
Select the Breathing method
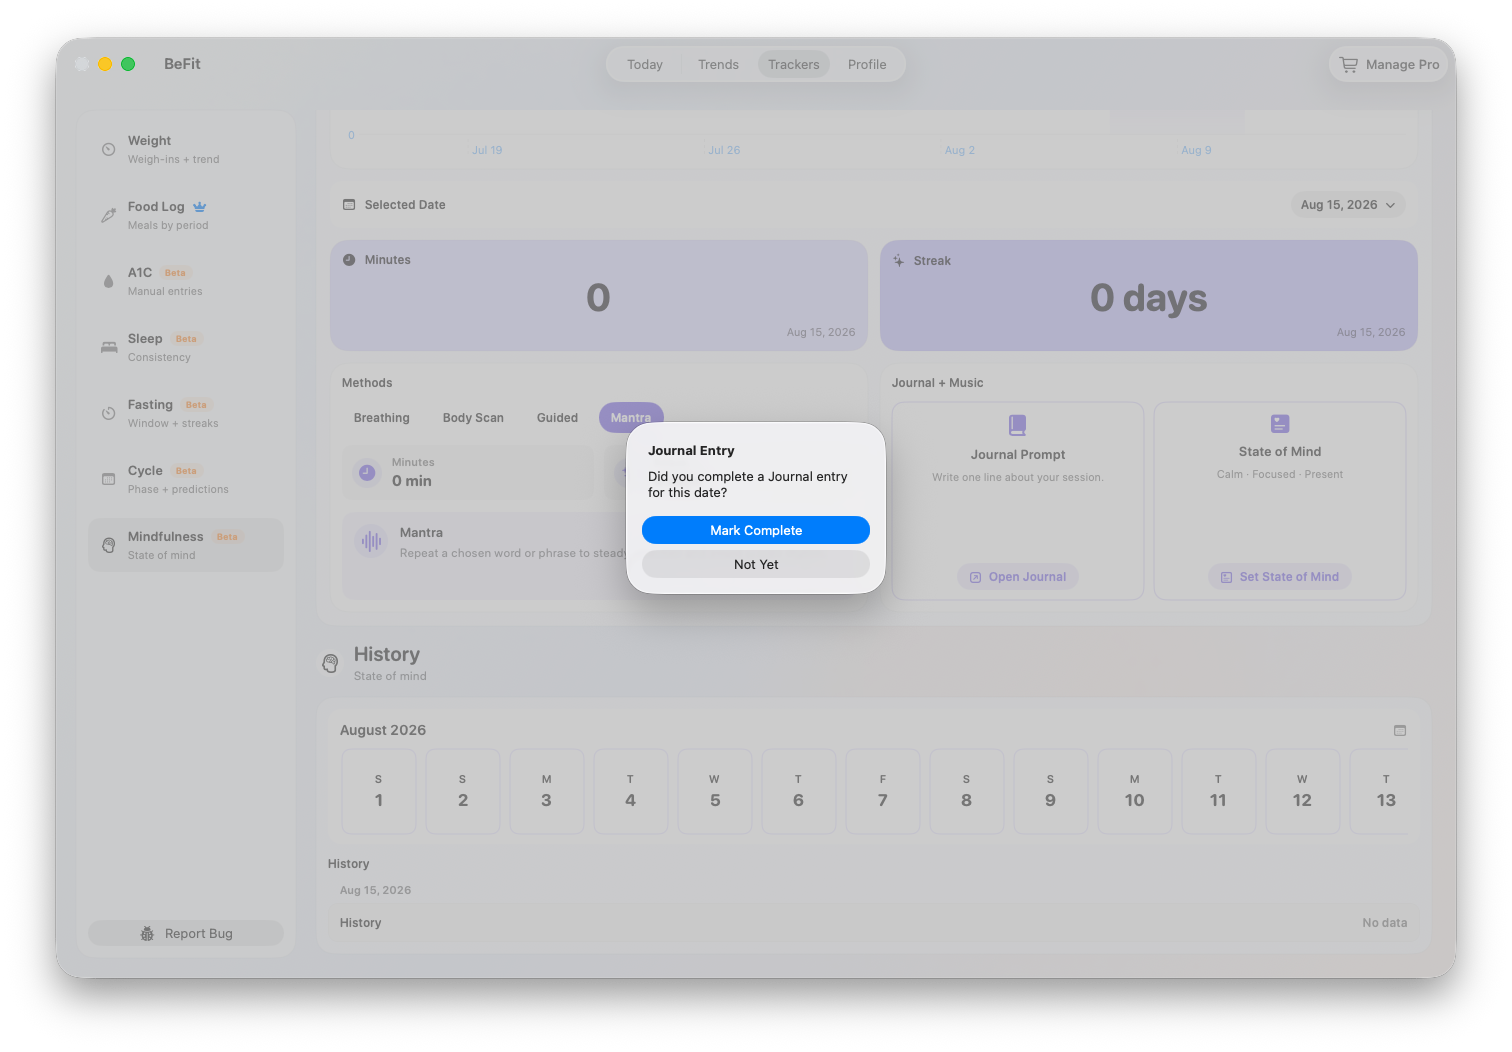[x=382, y=418]
